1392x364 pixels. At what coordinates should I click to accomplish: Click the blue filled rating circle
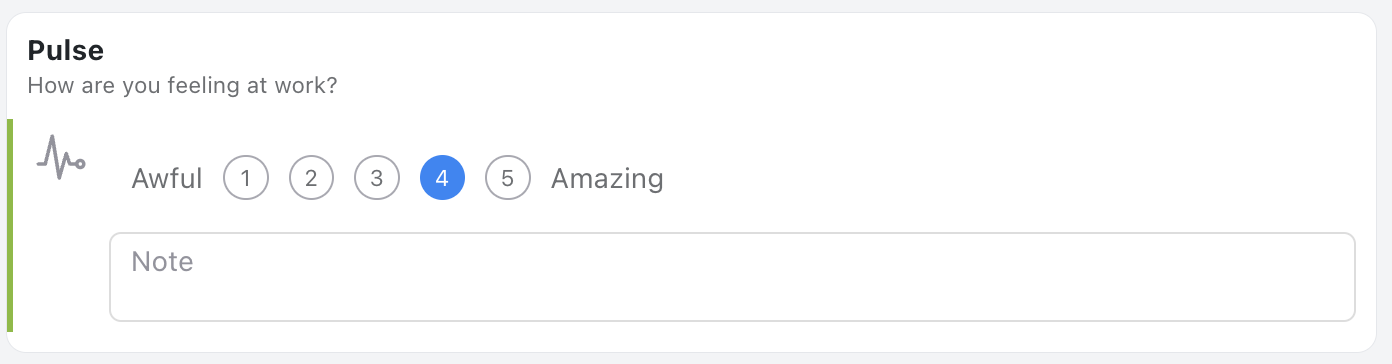click(x=442, y=179)
